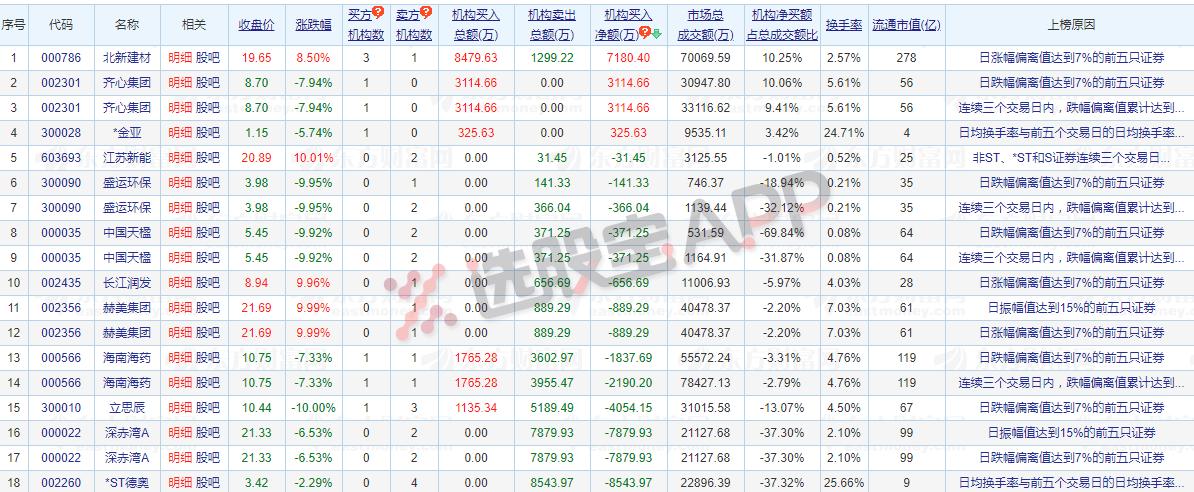Screen dimensions: 1194x492
Task: Open the 江苏新能 stock name link
Action: (127, 158)
